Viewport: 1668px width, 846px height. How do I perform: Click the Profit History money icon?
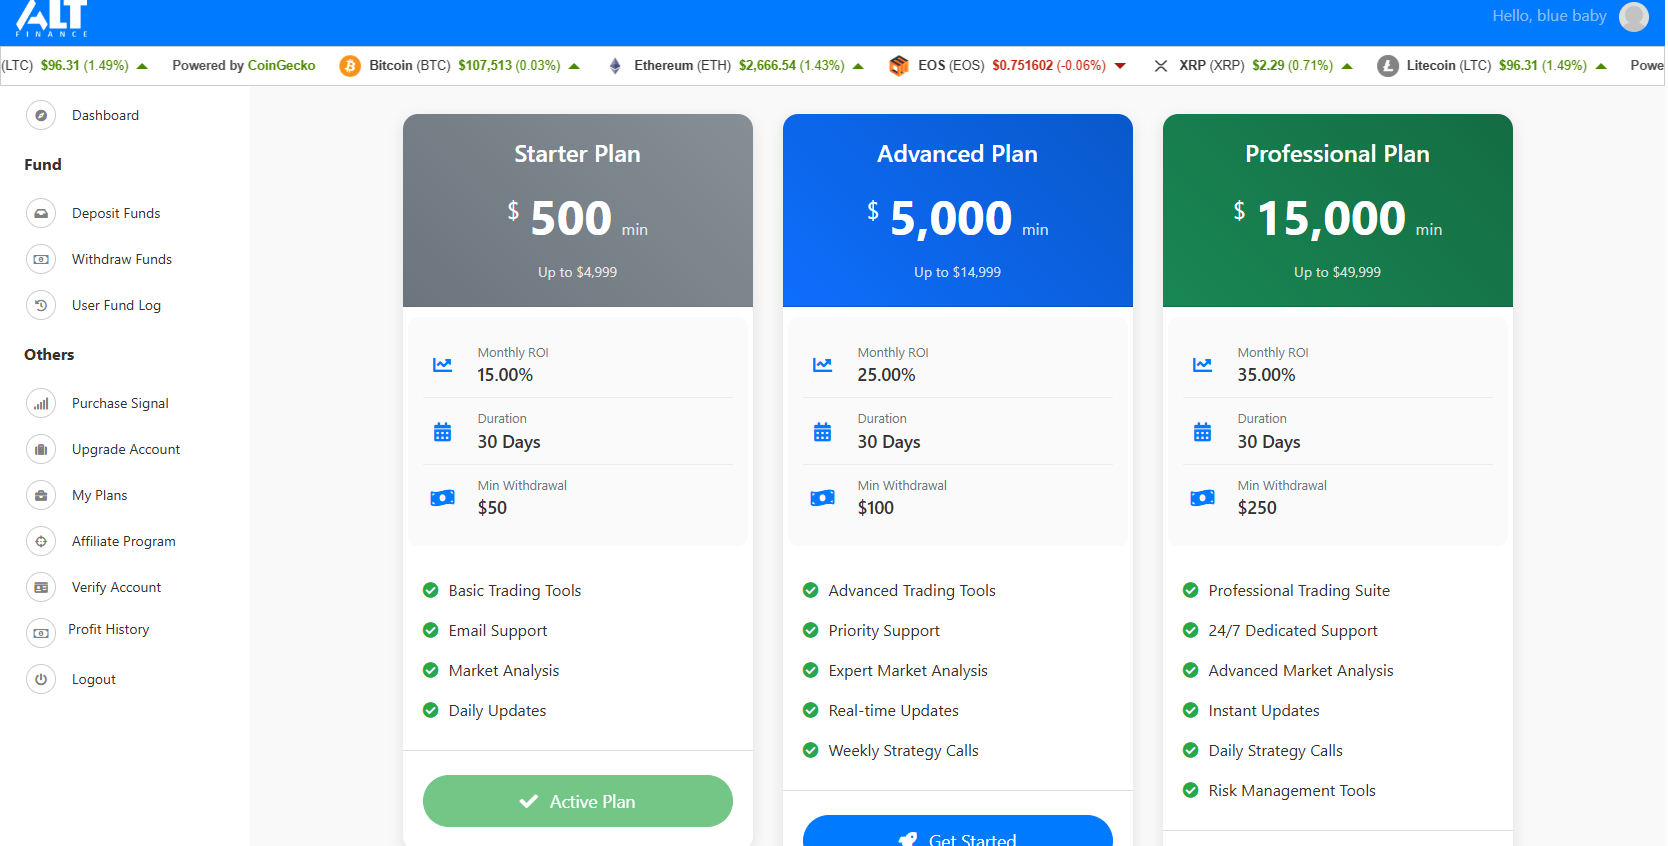(x=41, y=633)
